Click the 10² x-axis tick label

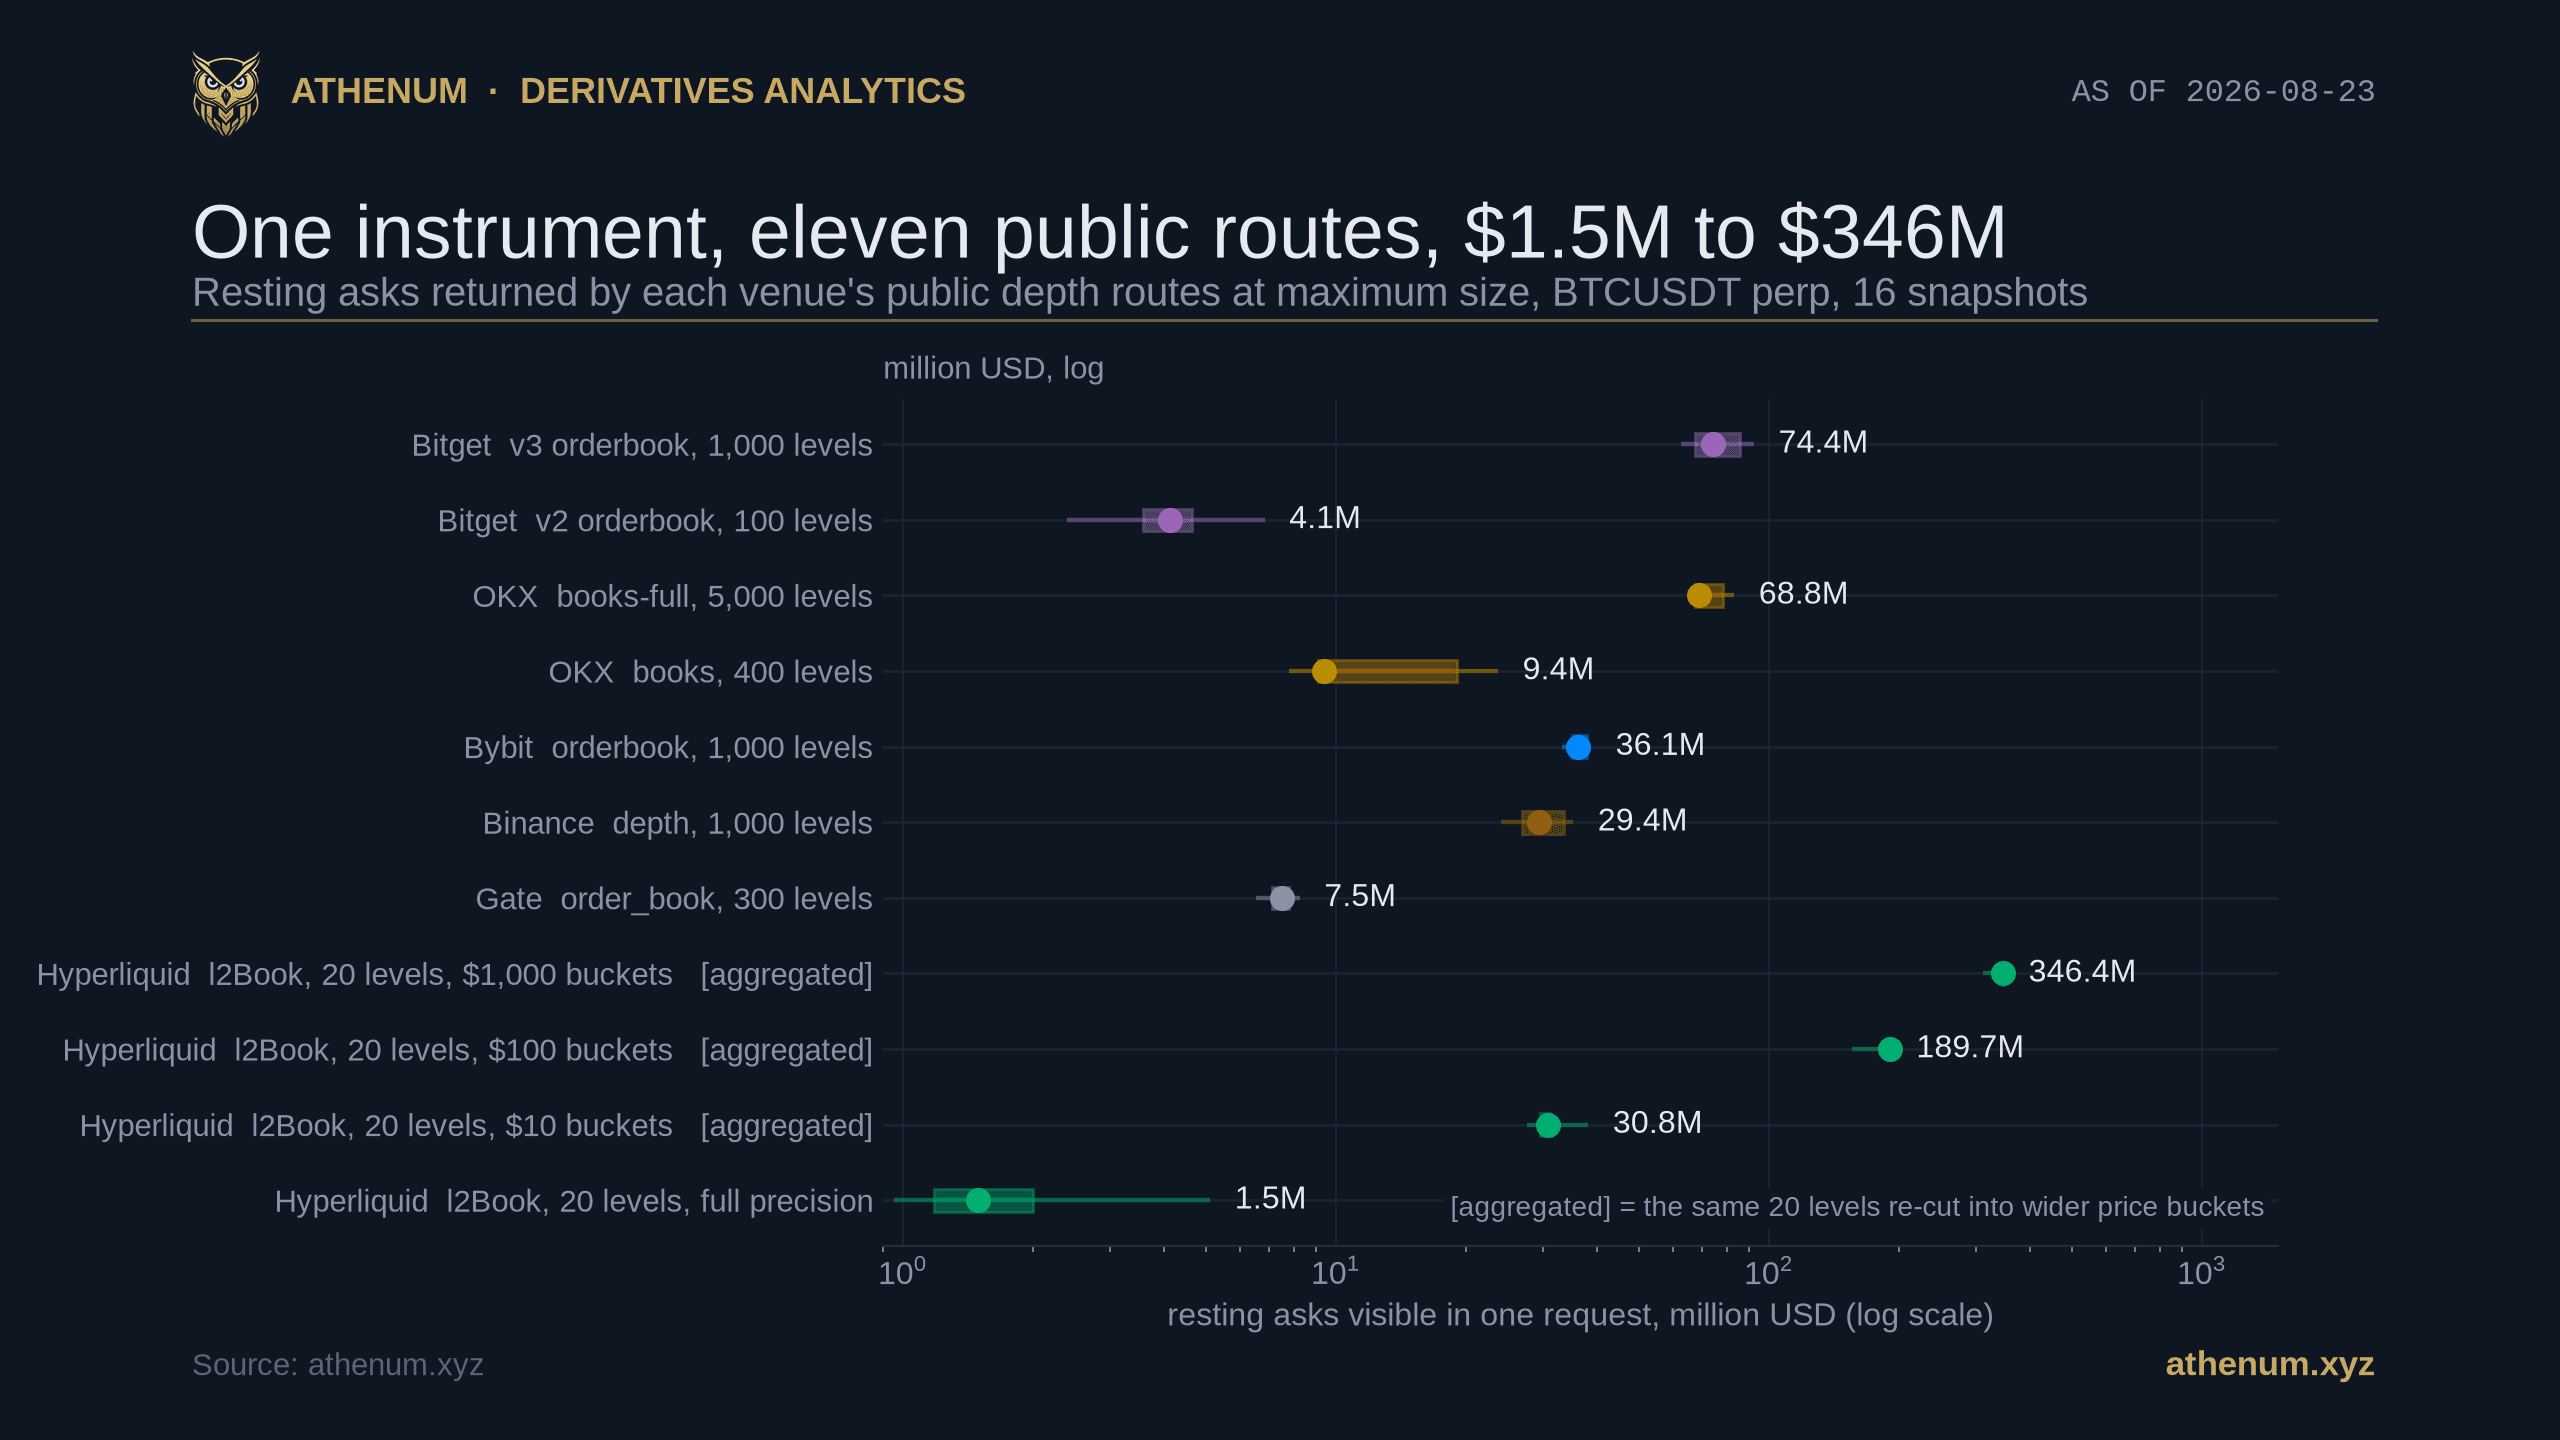[x=1768, y=1272]
